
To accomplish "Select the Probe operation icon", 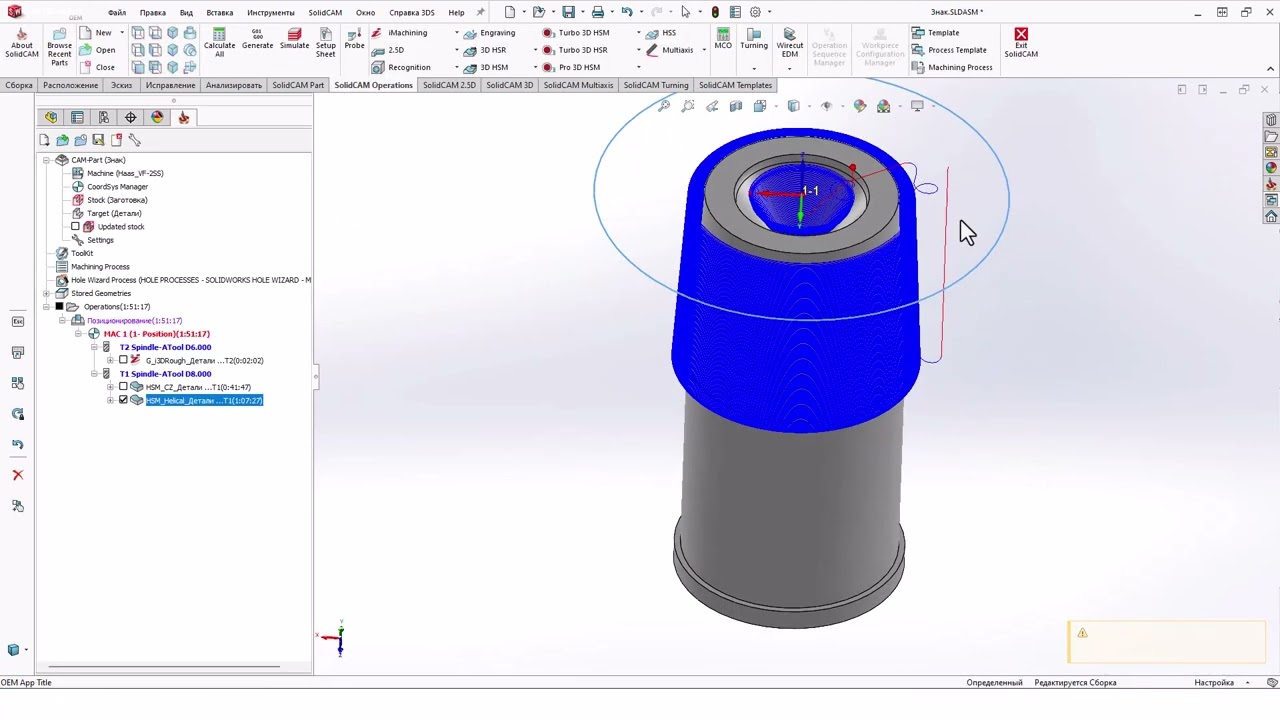I will click(354, 39).
